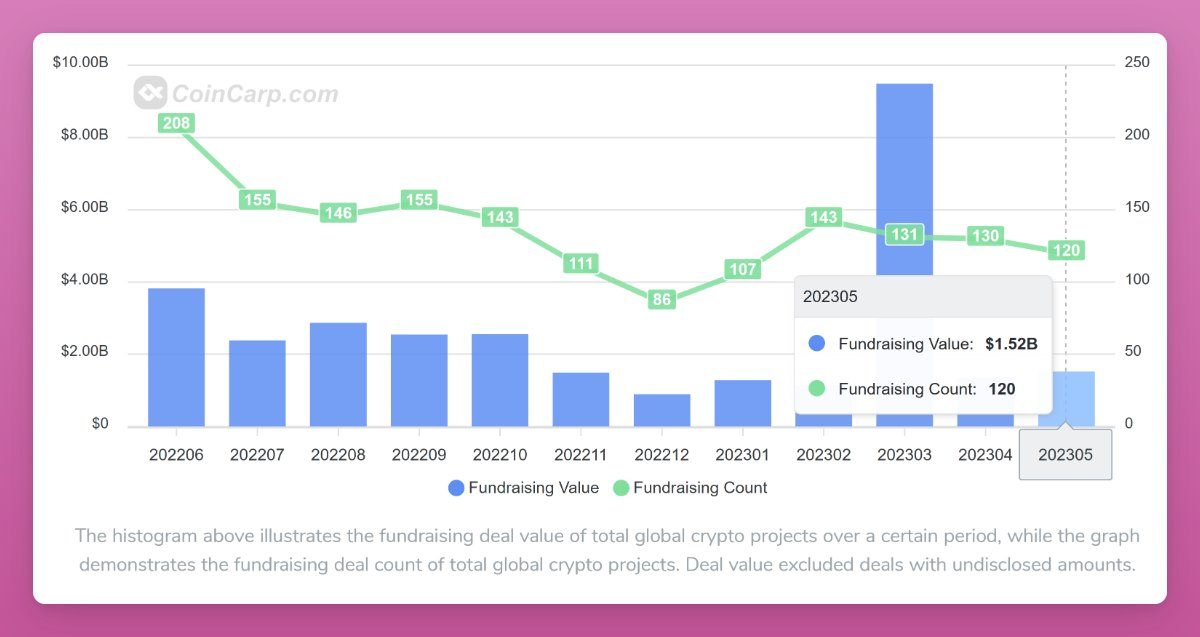Screen dimensions: 1200x637
Task: Click the $1.52B value in the tooltip
Action: (x=1010, y=343)
